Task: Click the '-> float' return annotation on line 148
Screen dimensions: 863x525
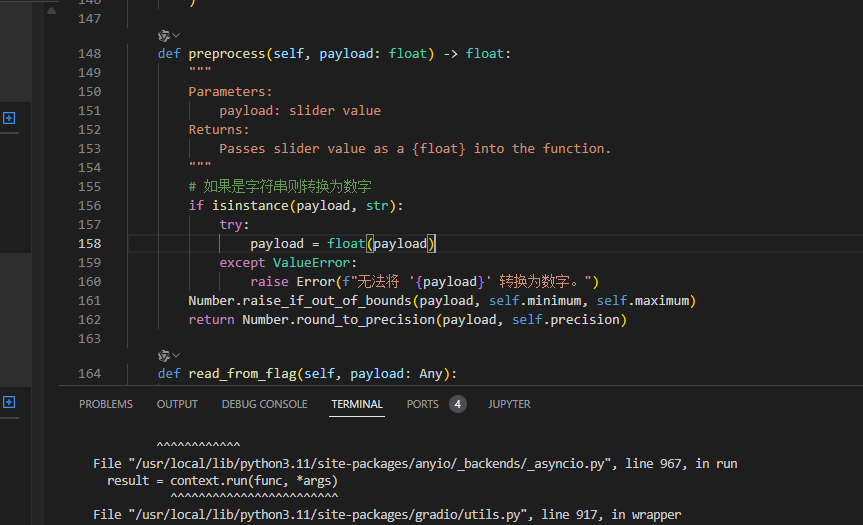Action: pos(473,53)
